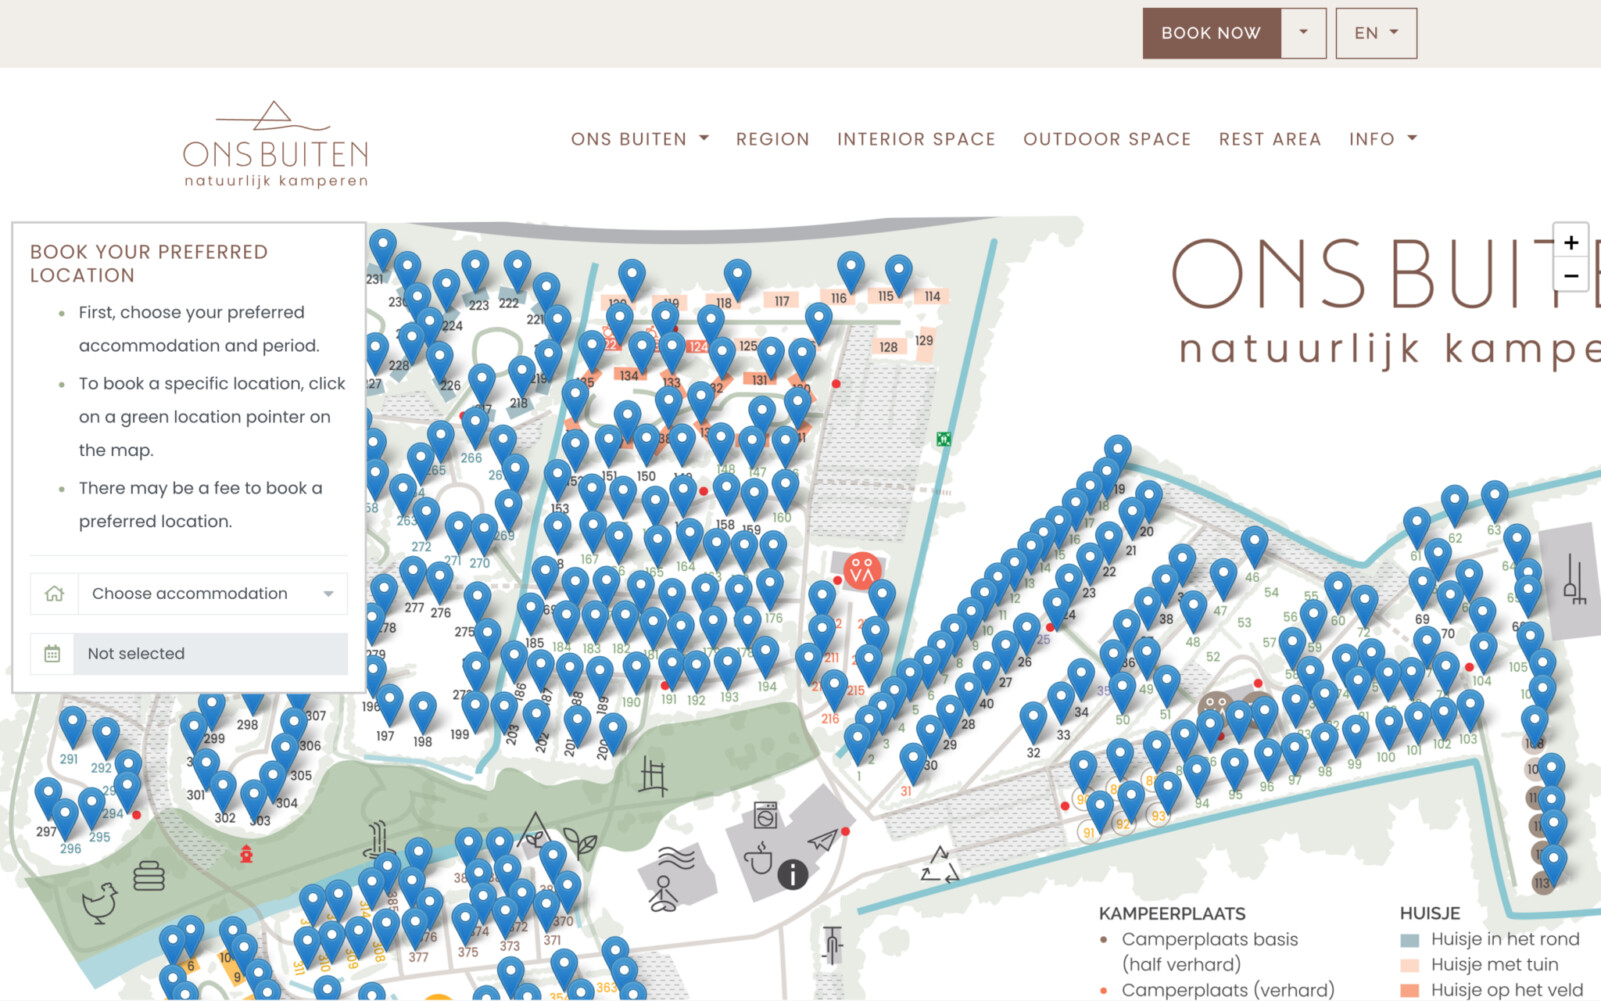Click the calendar icon beside Not selected

(53, 654)
